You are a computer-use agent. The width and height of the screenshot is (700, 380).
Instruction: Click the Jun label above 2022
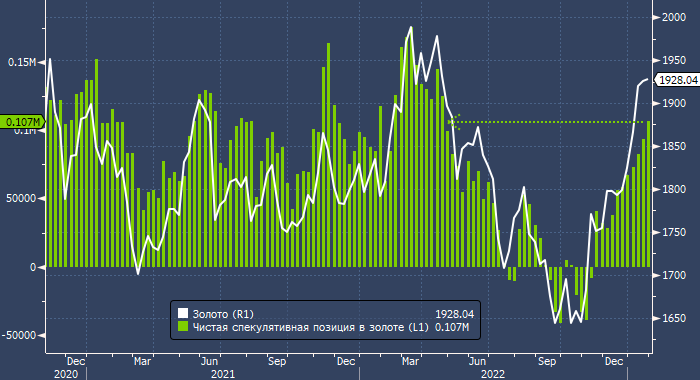pos(478,361)
